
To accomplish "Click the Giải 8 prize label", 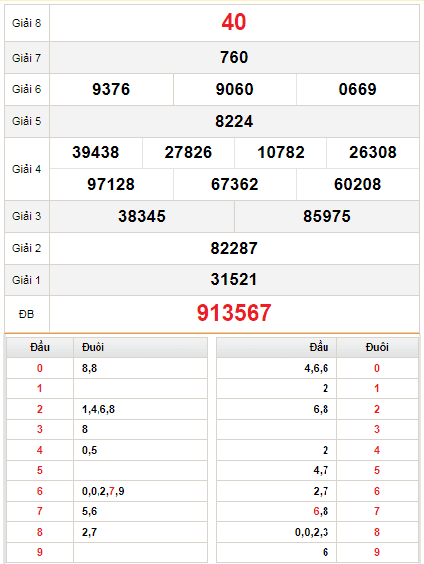I will [x=27, y=23].
